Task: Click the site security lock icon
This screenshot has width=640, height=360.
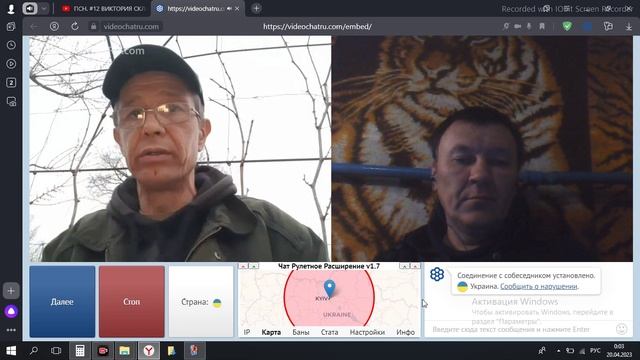Action: [x=93, y=27]
